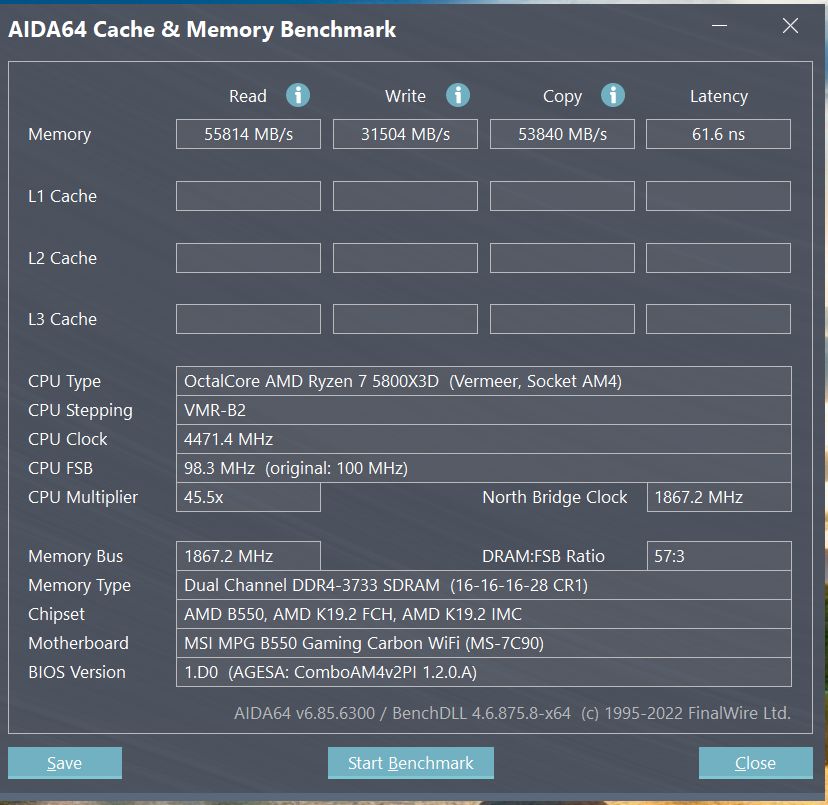The image size is (828, 805).
Task: Click the L3 Cache Read field
Action: click(248, 319)
